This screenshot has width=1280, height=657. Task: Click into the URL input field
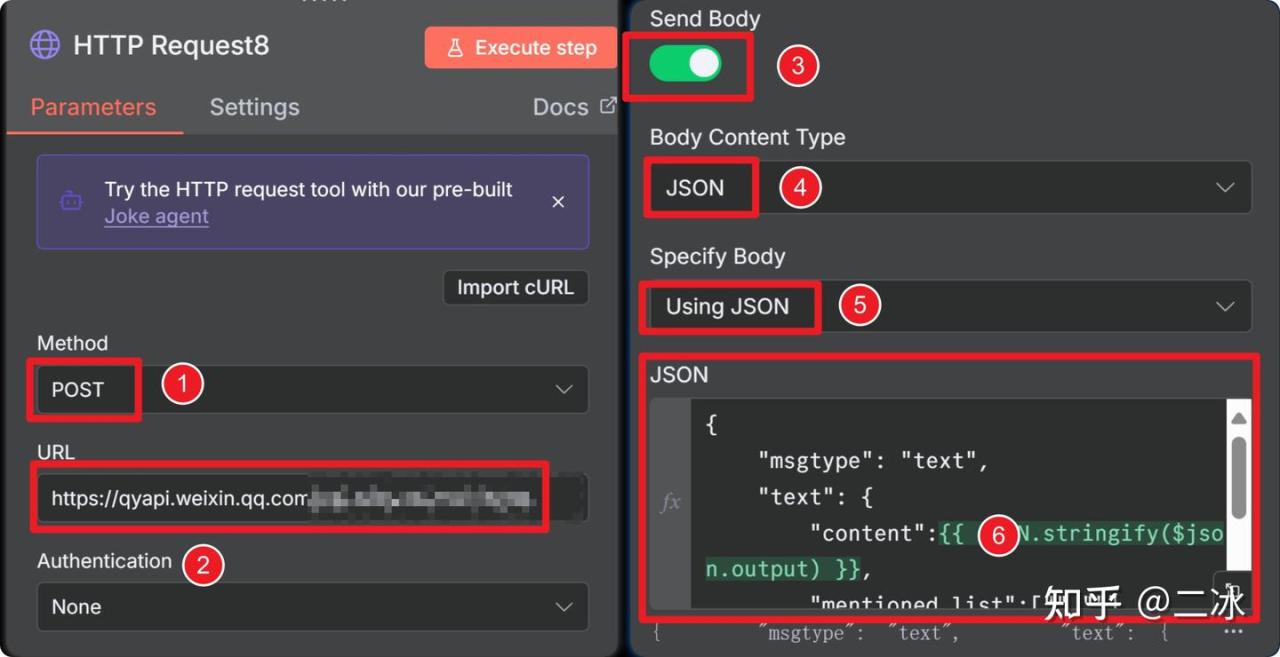point(290,498)
